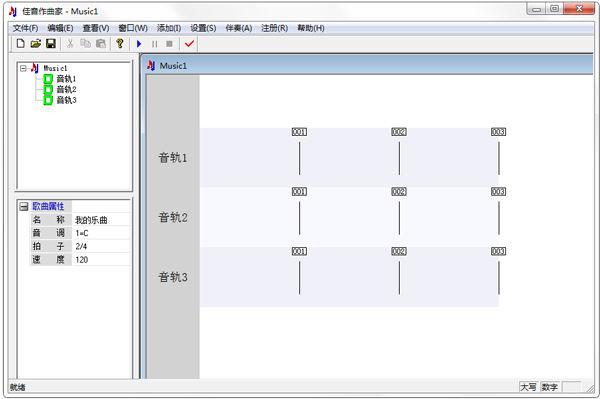
Task: Stop playback with square stop icon
Action: click(x=169, y=44)
